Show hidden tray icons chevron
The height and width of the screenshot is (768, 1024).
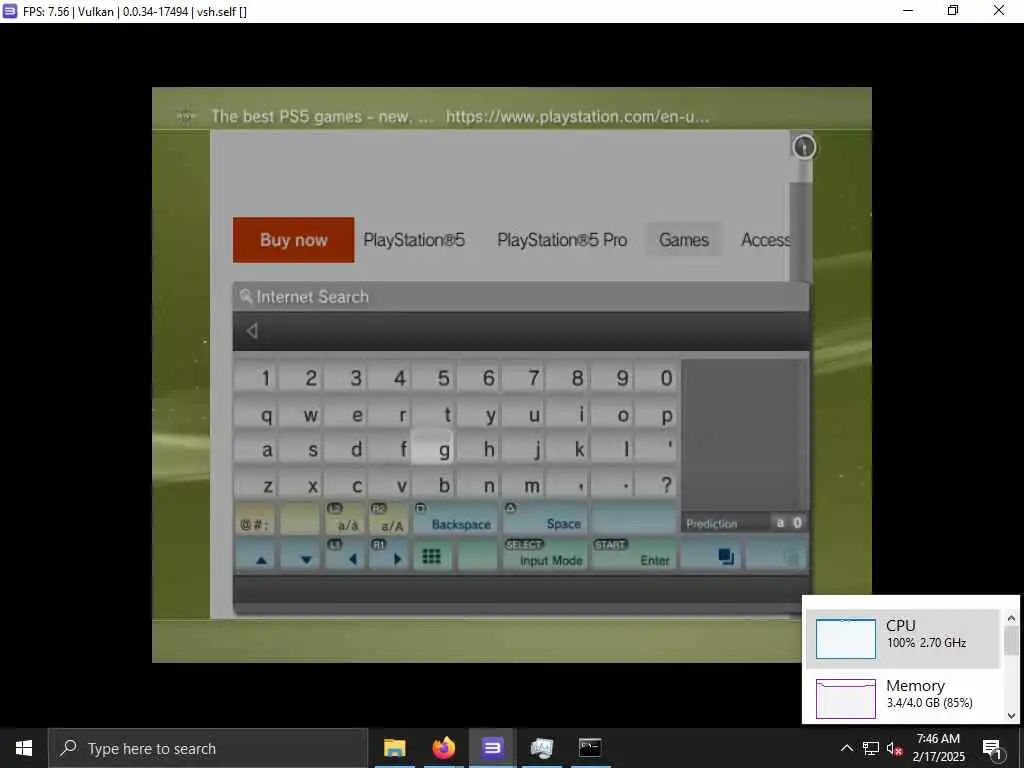846,748
